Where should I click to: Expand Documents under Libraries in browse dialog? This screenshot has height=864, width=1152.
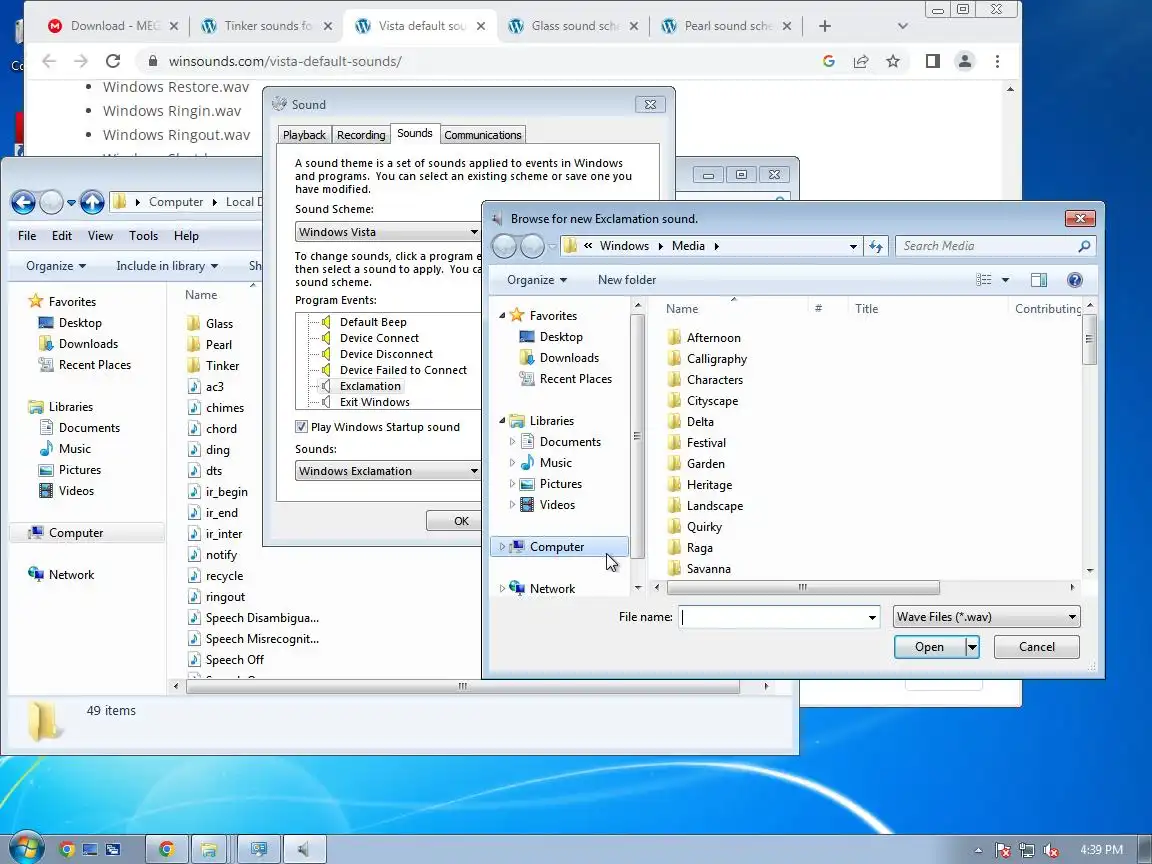(x=512, y=442)
